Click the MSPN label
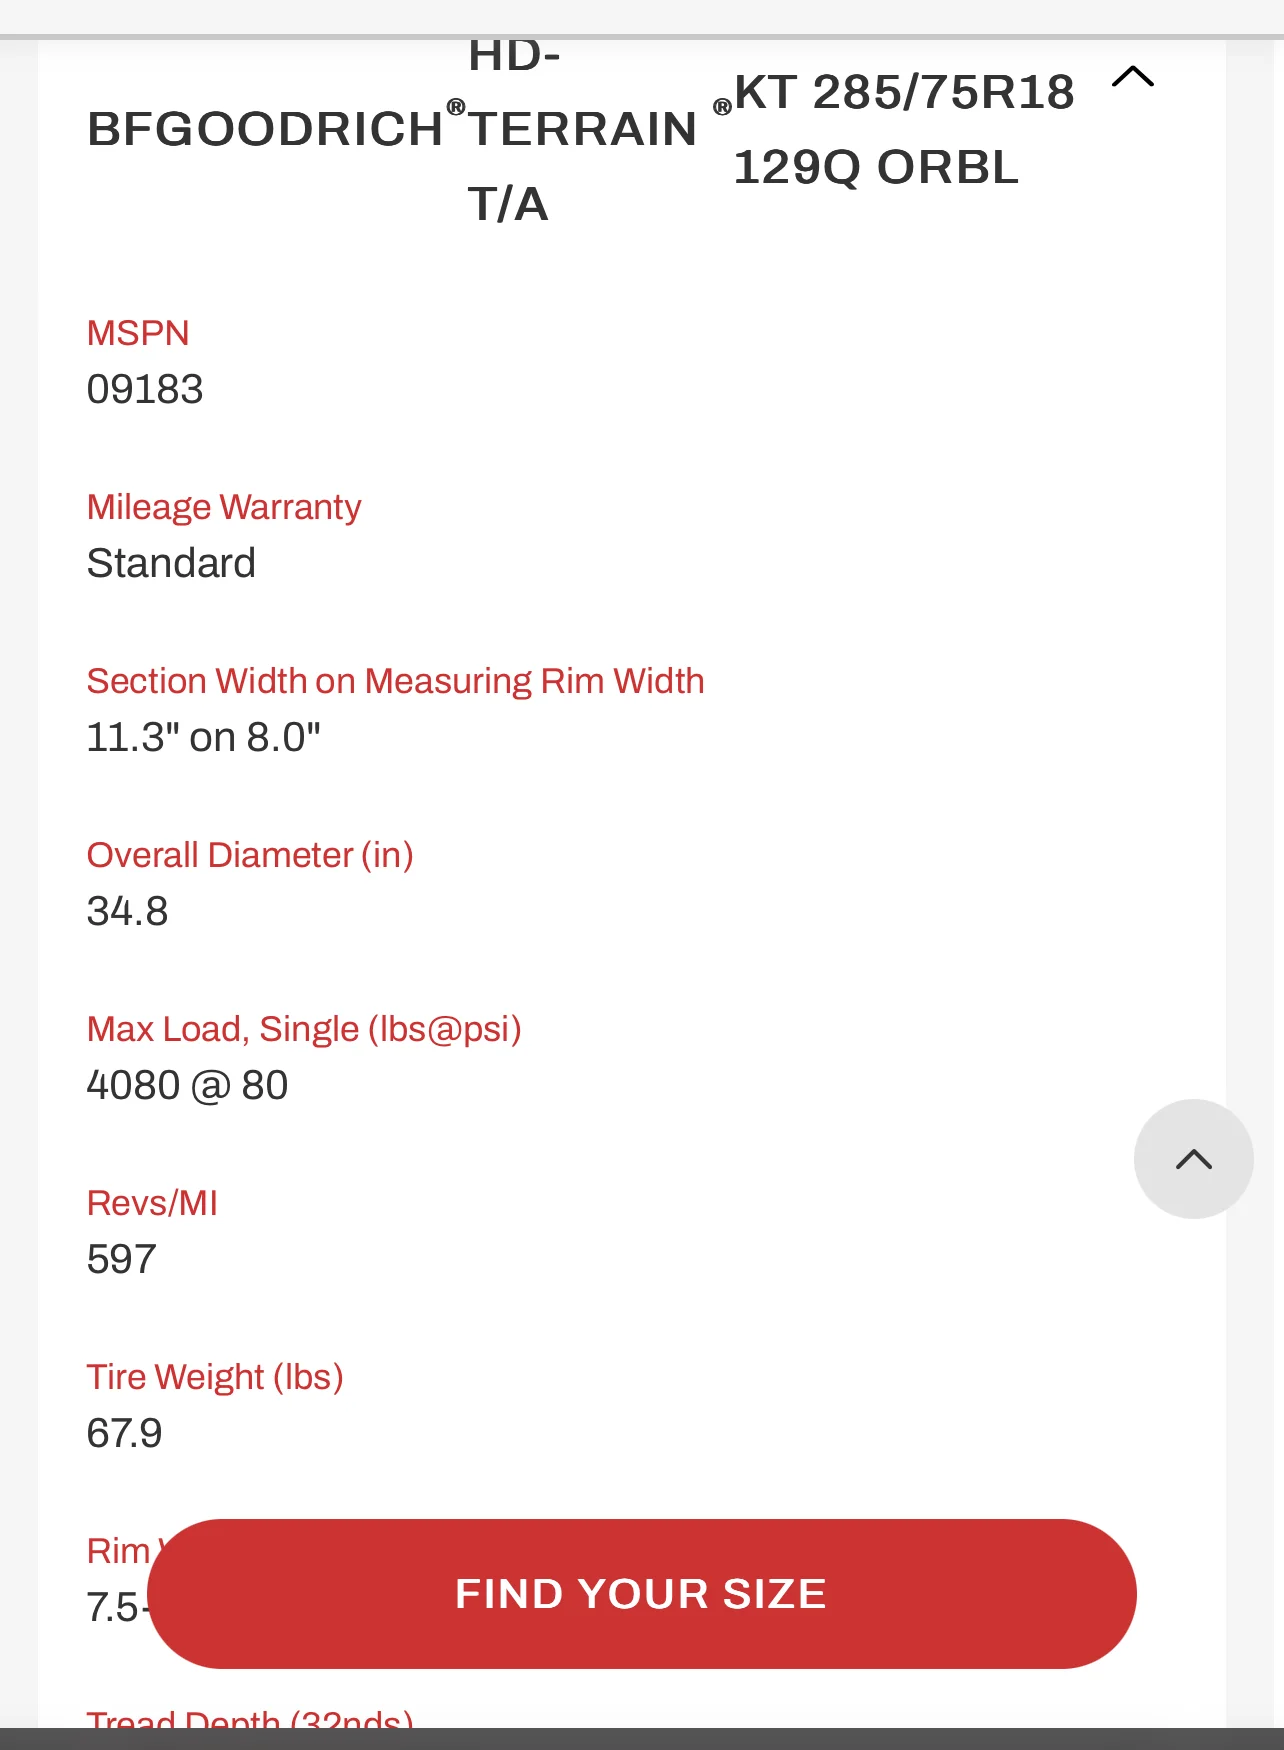Image resolution: width=1284 pixels, height=1750 pixels. [138, 333]
